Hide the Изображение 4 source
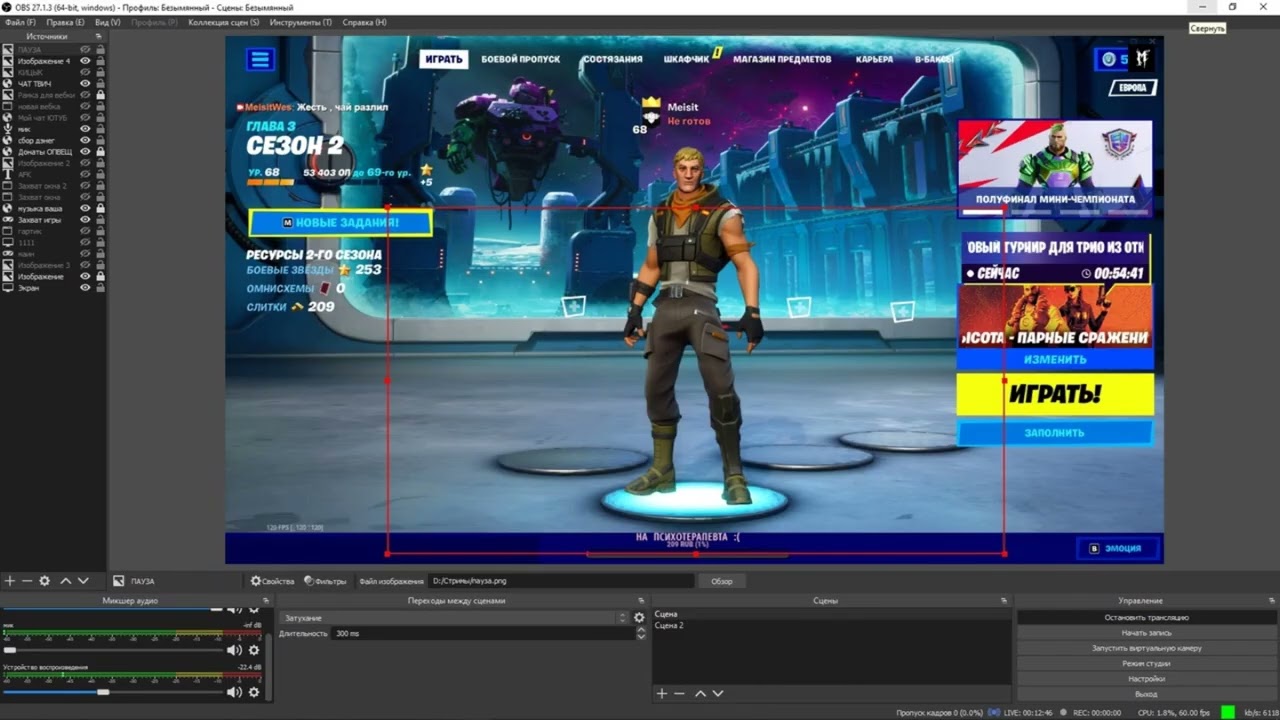Screen dimensions: 1280x720 click(85, 61)
